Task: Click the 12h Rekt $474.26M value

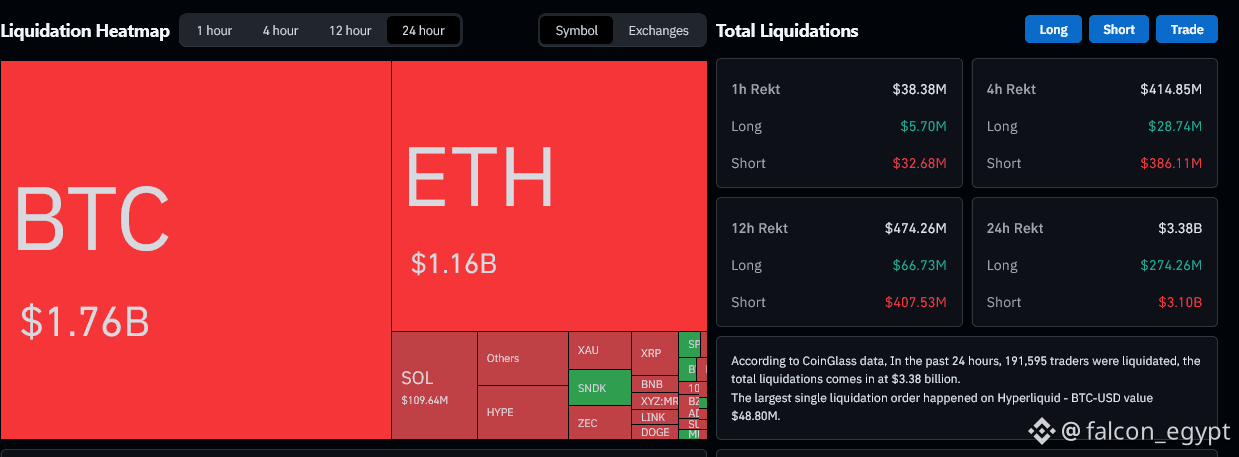Action: click(916, 228)
